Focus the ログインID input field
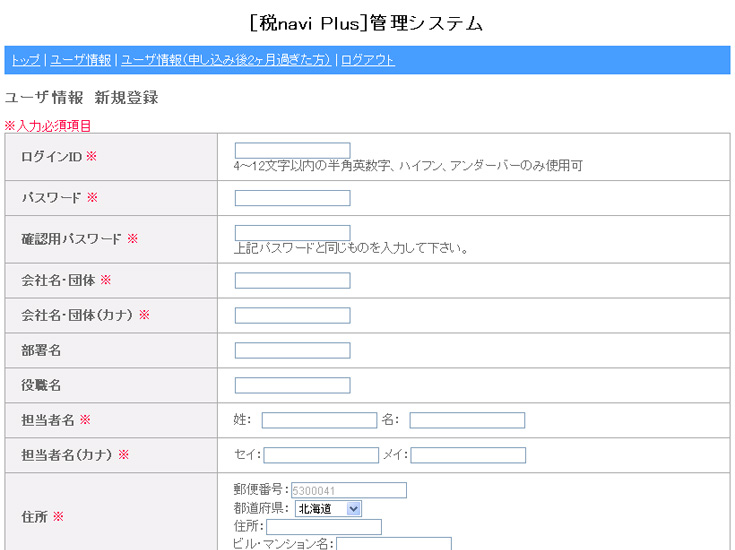The image size is (735, 550). pyautogui.click(x=292, y=150)
